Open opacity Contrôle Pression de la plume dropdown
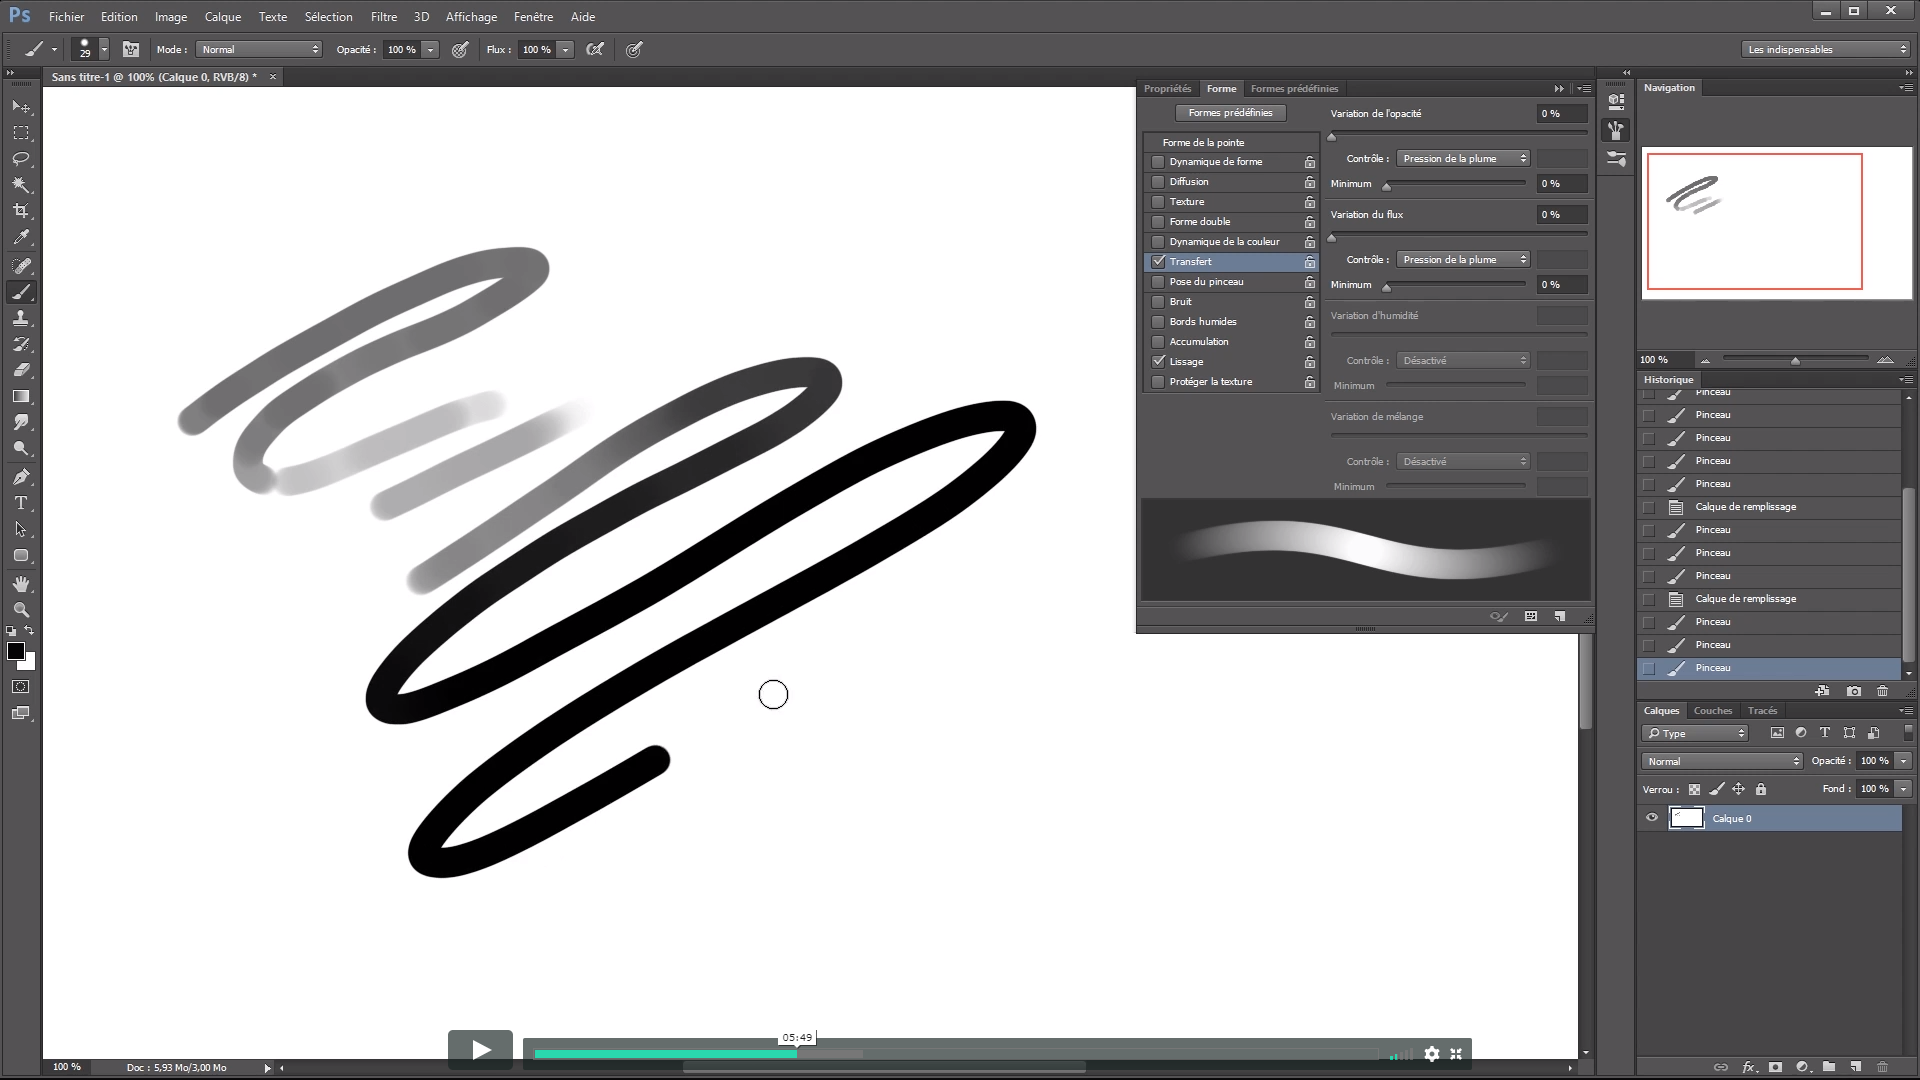 (x=1463, y=159)
